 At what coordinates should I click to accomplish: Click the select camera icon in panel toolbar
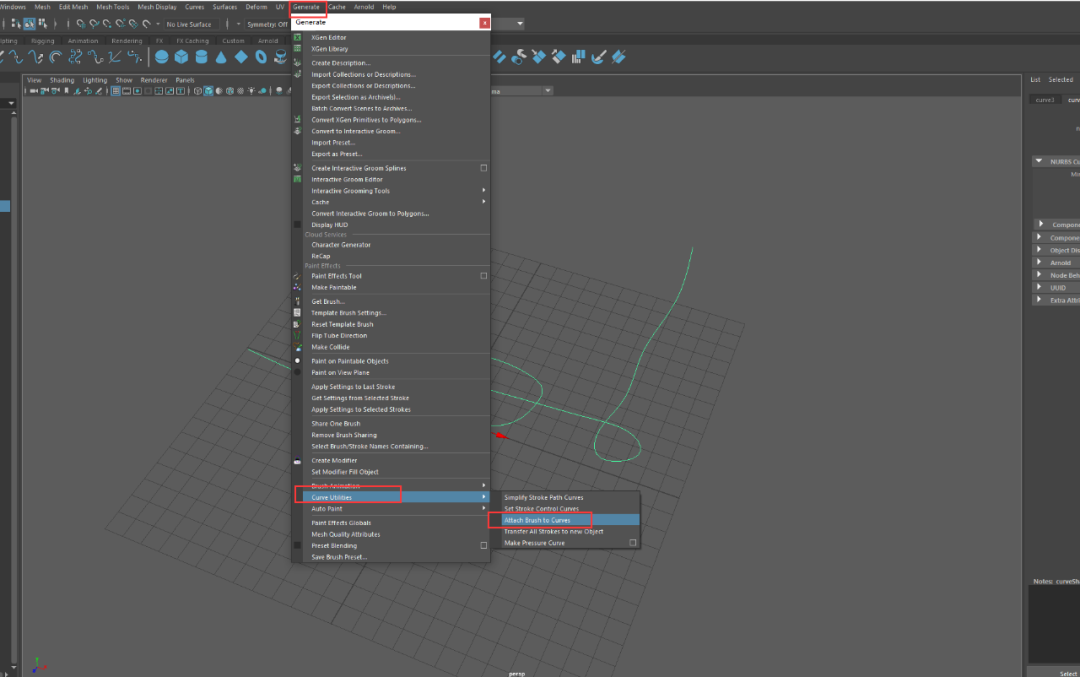click(33, 91)
